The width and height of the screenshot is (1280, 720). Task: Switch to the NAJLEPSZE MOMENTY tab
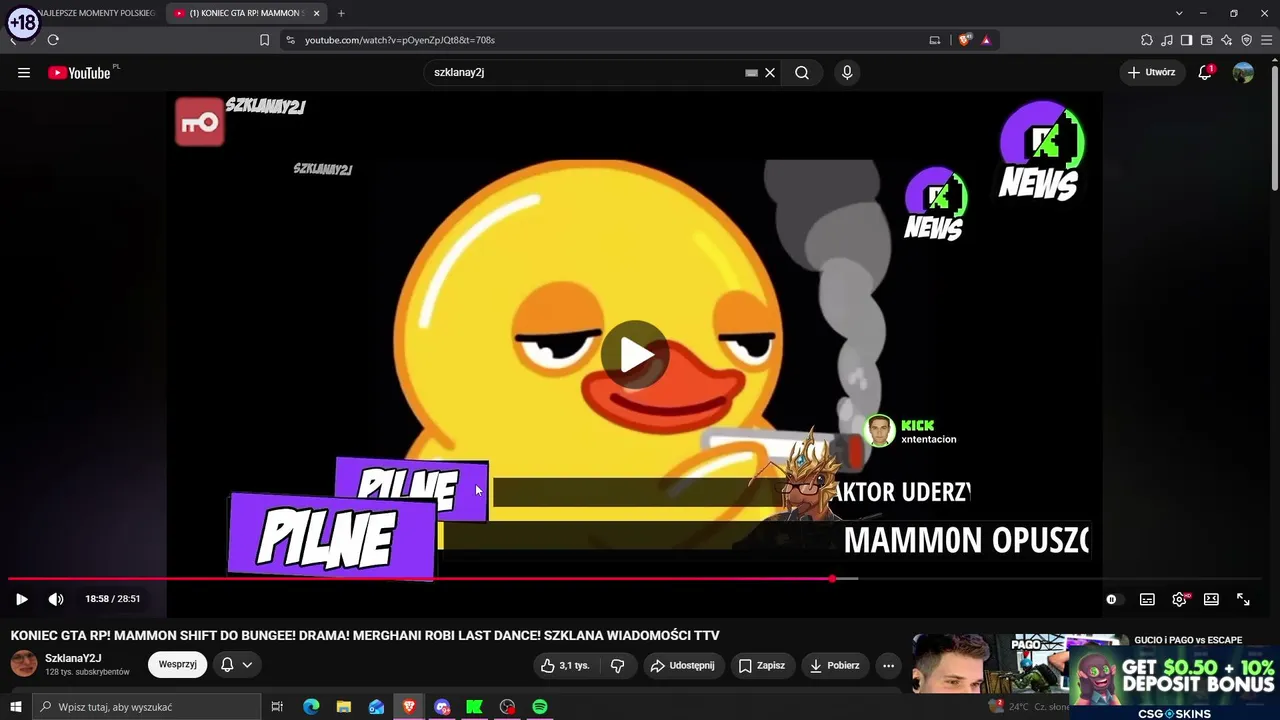click(x=95, y=13)
